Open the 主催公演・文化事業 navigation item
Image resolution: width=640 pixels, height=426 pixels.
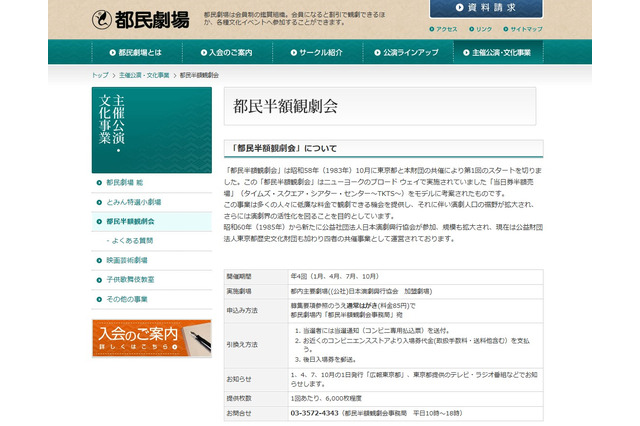[498, 52]
